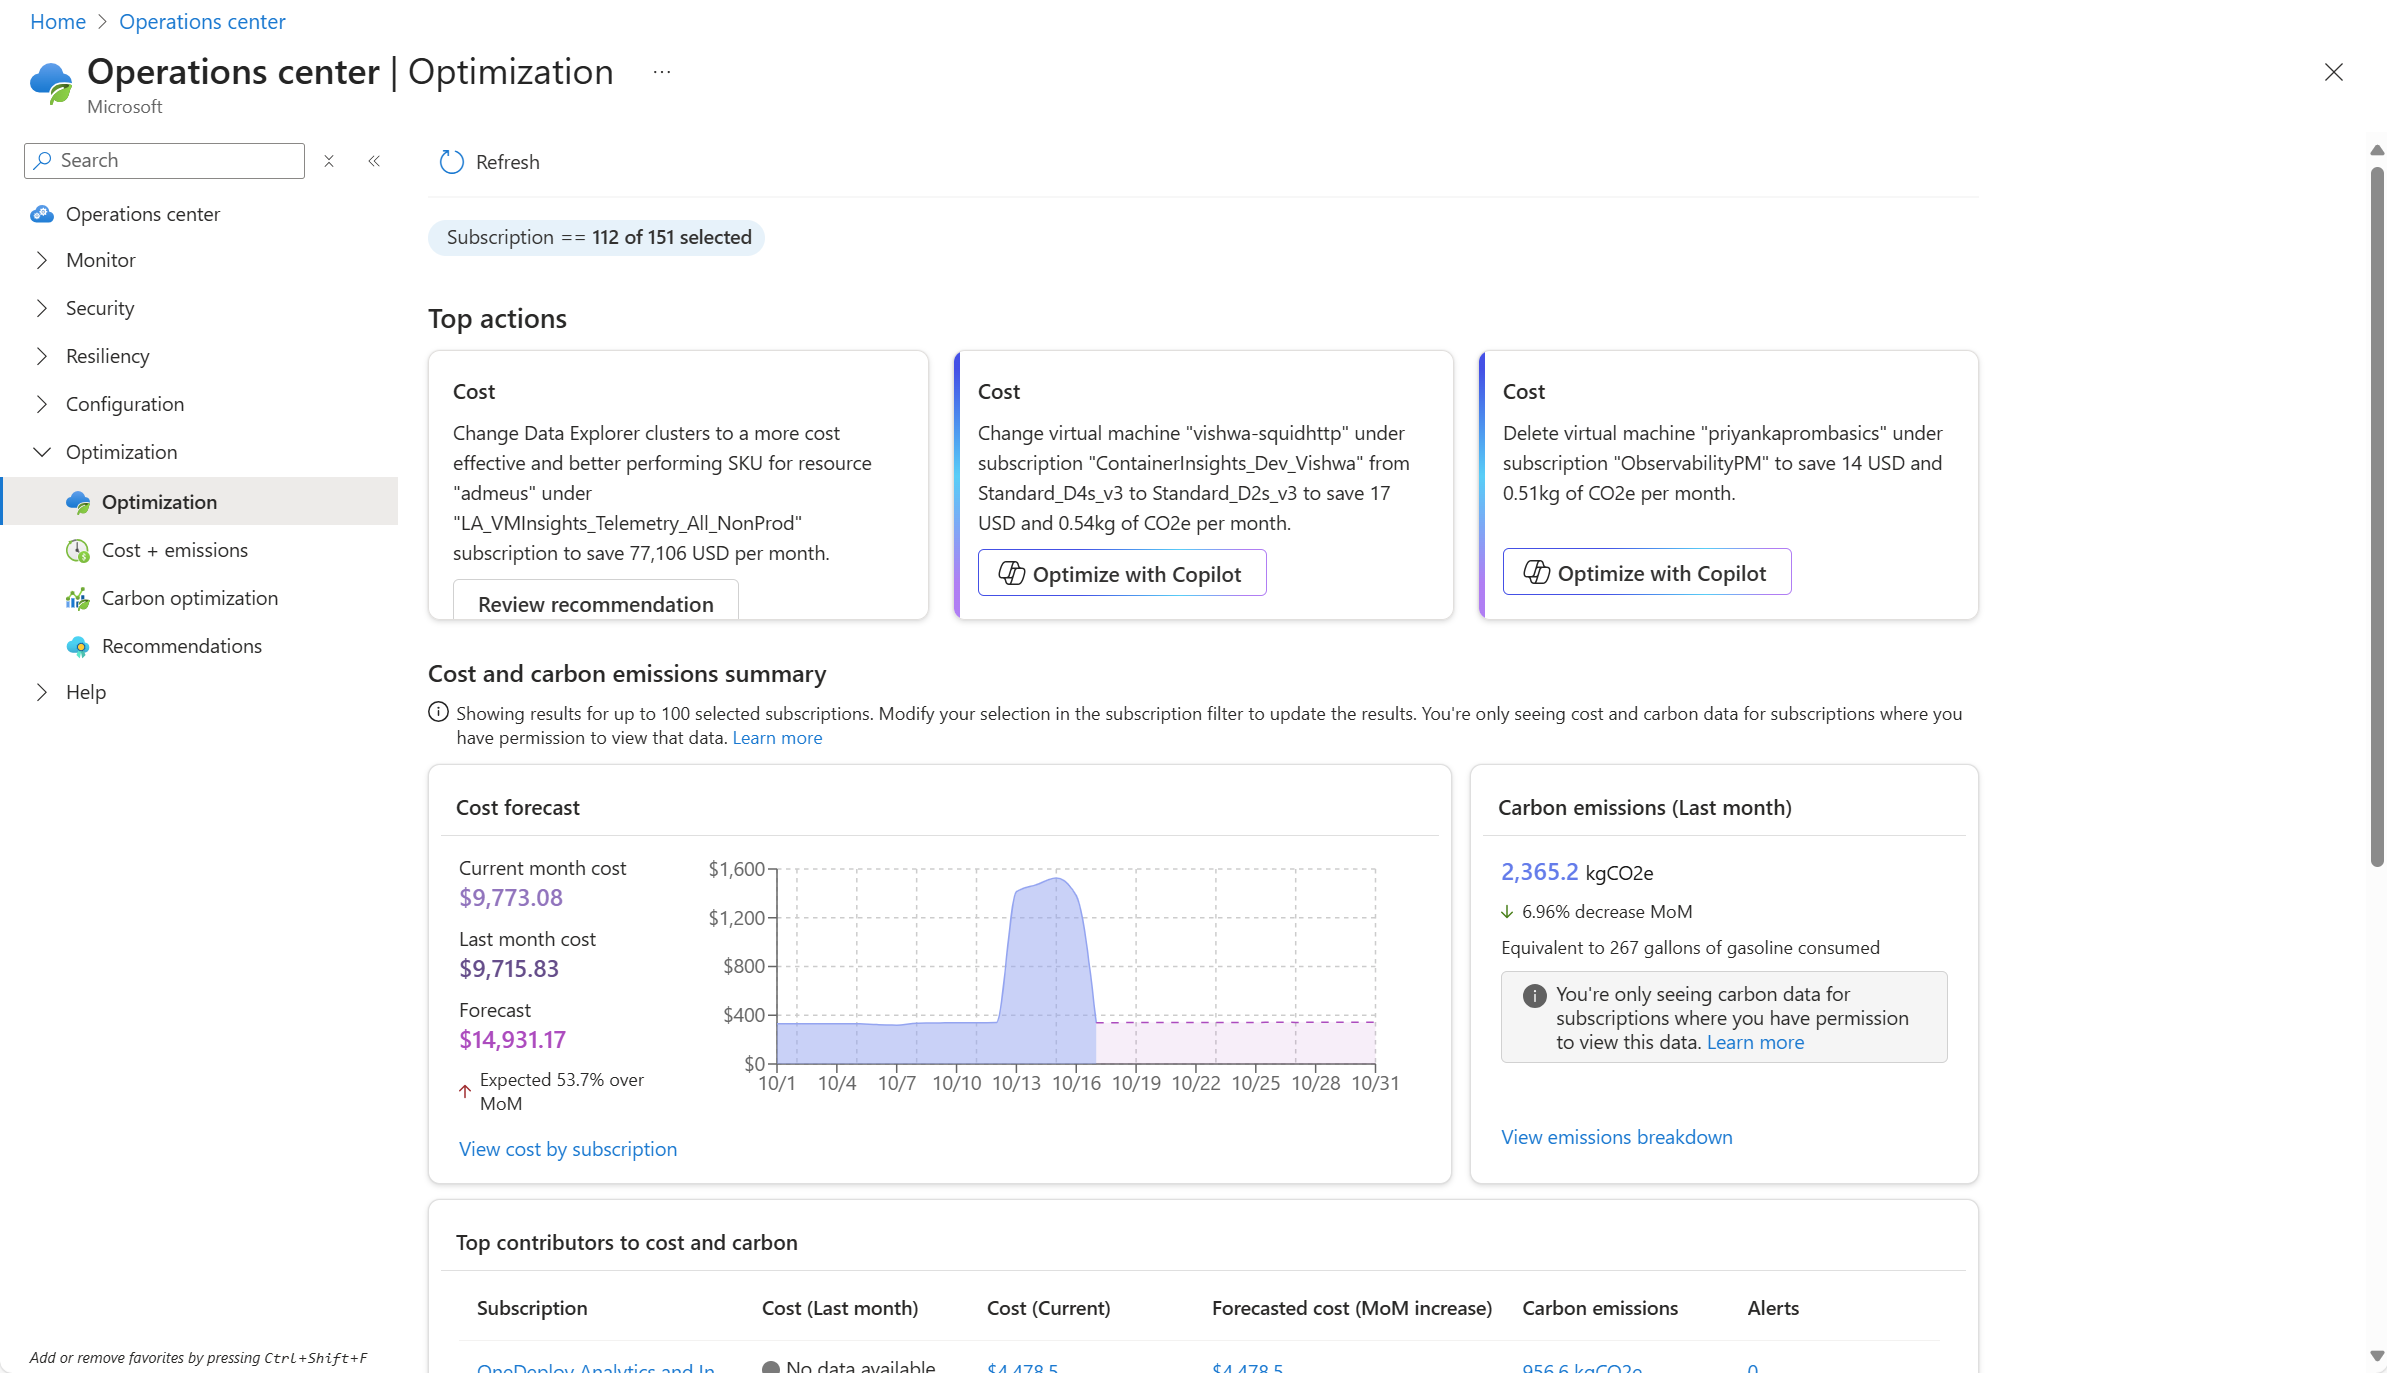Viewport: 2387px width, 1373px height.
Task: Click info icon beside carbon data notice
Action: [x=1534, y=995]
